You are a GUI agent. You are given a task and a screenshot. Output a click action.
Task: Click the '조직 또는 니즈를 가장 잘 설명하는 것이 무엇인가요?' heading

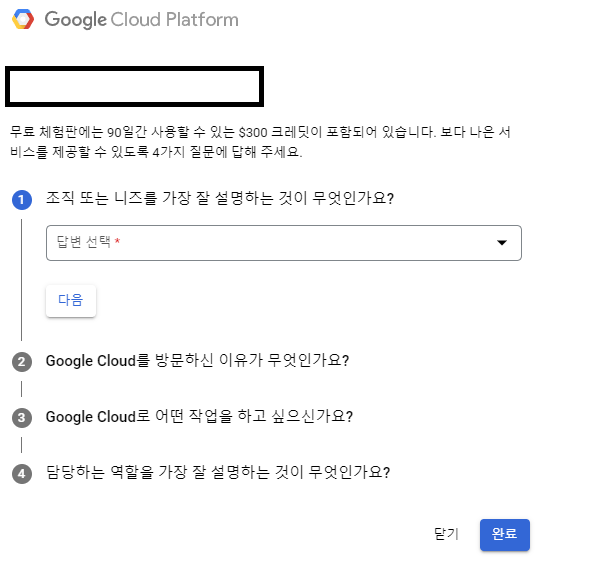(x=220, y=198)
